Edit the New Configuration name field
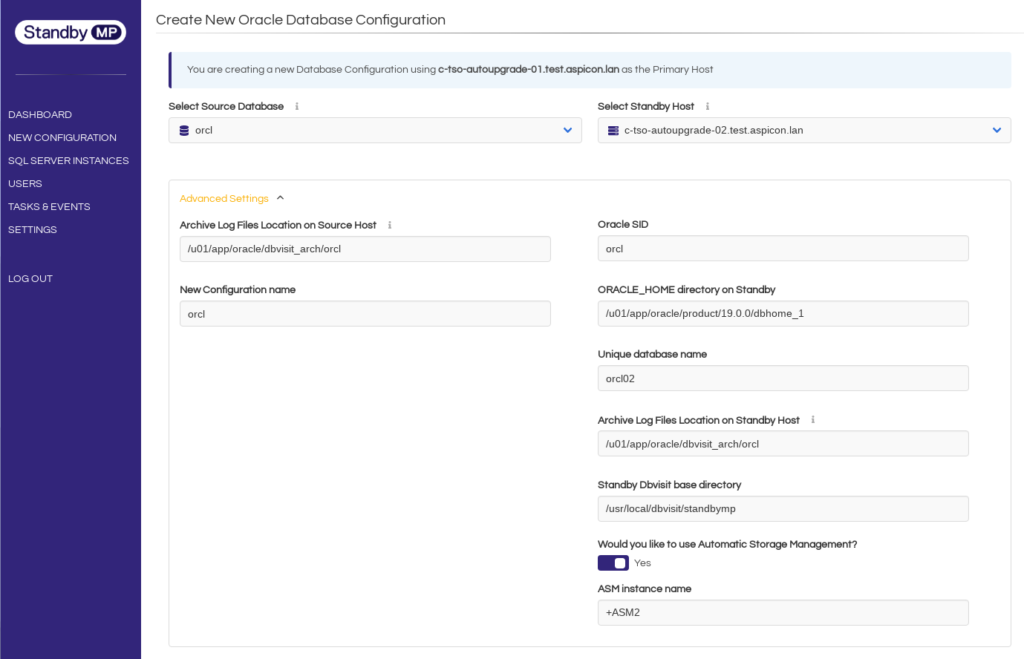Screen dimensions: 1024x659 365,314
